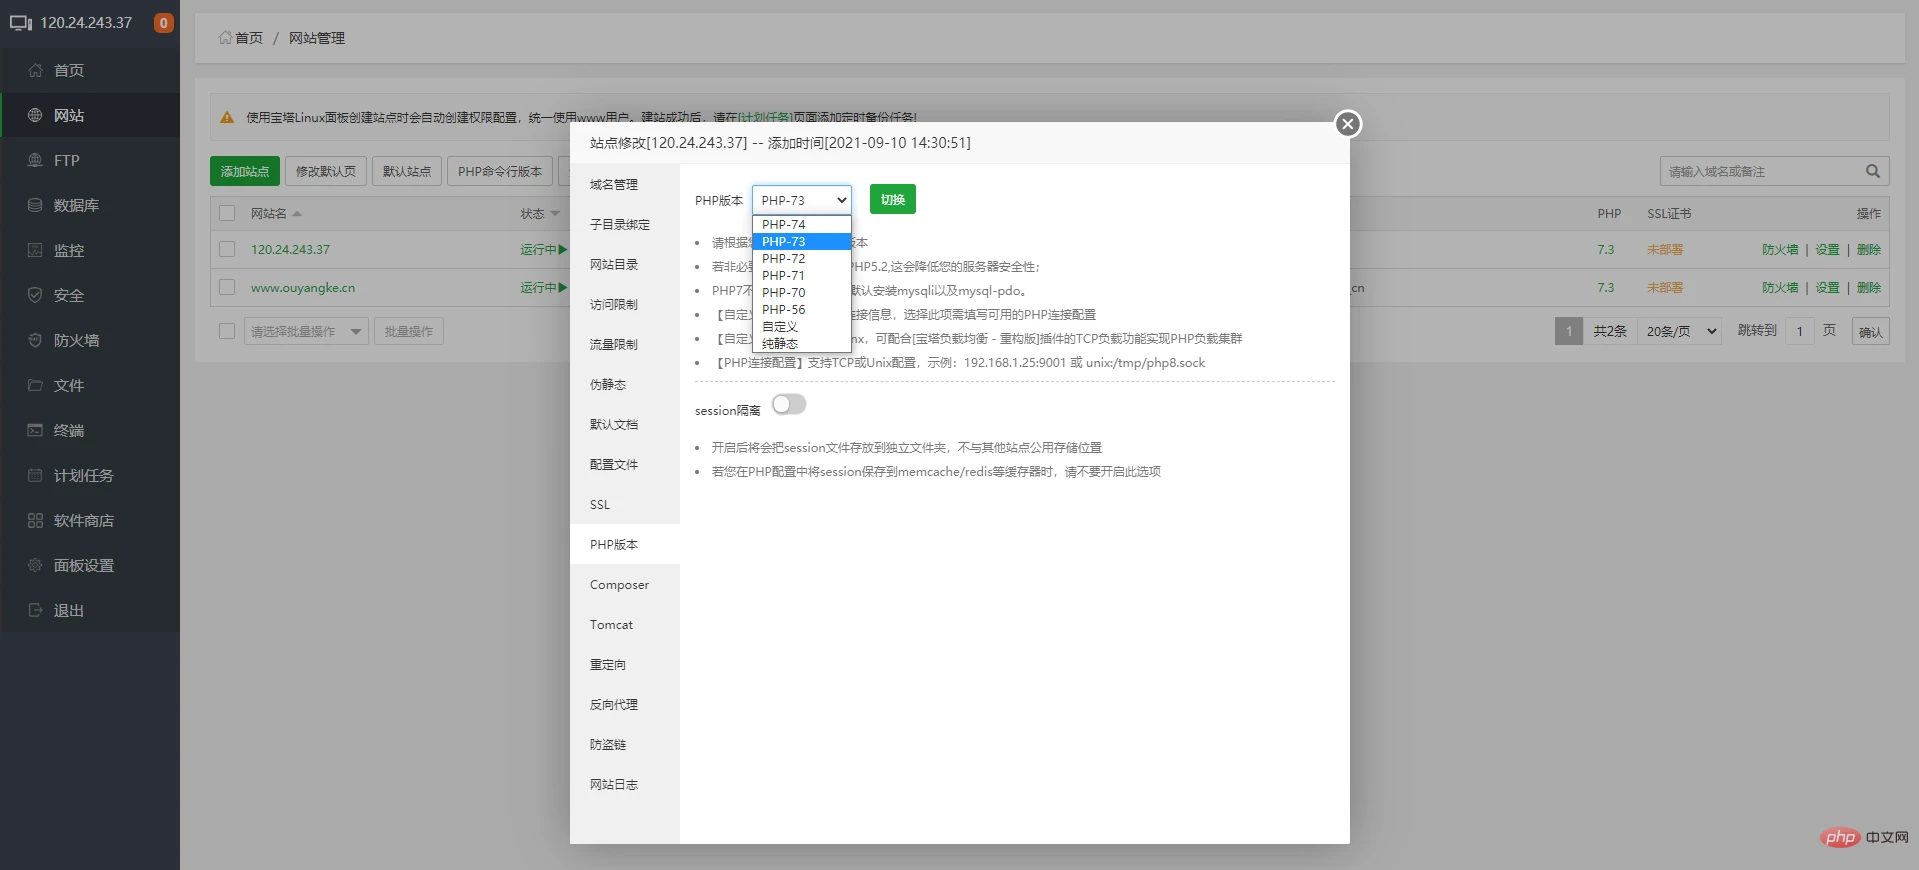Click the grid icon next to 软件商店
The height and width of the screenshot is (870, 1919).
pyautogui.click(x=35, y=520)
